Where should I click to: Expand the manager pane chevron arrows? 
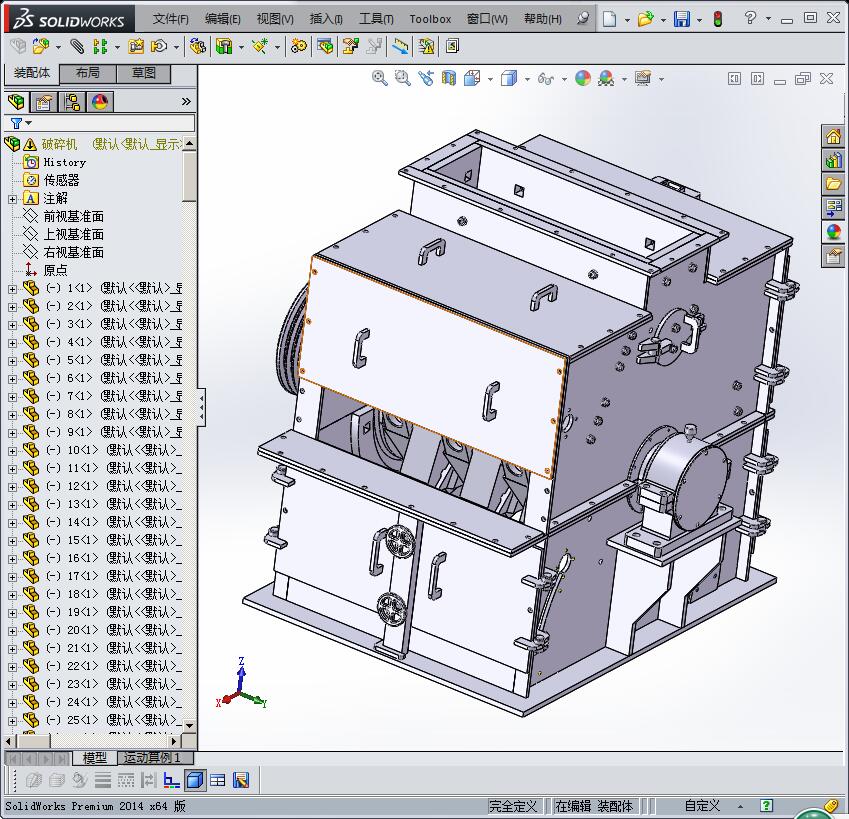click(x=186, y=102)
